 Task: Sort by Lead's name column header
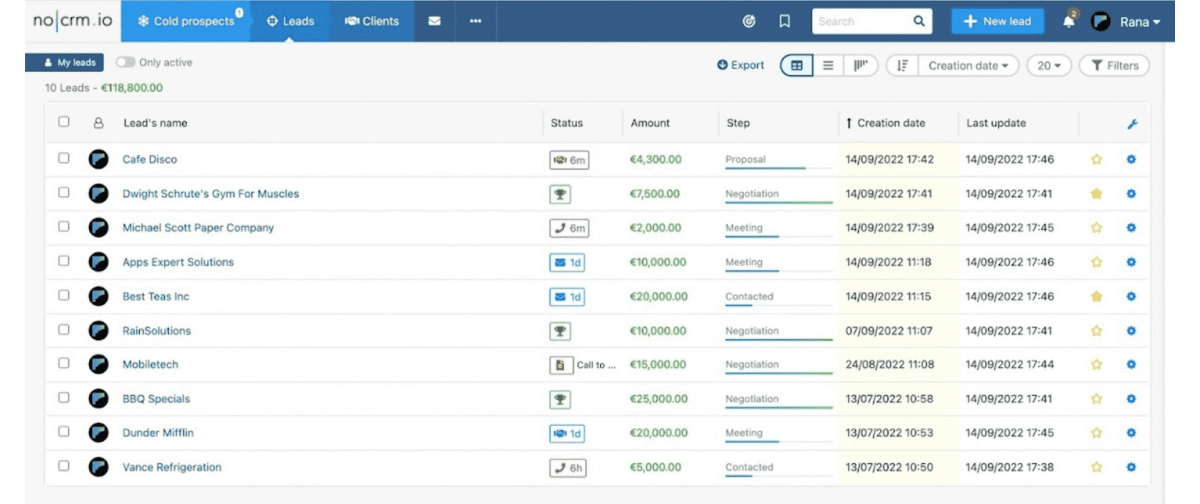(155, 124)
